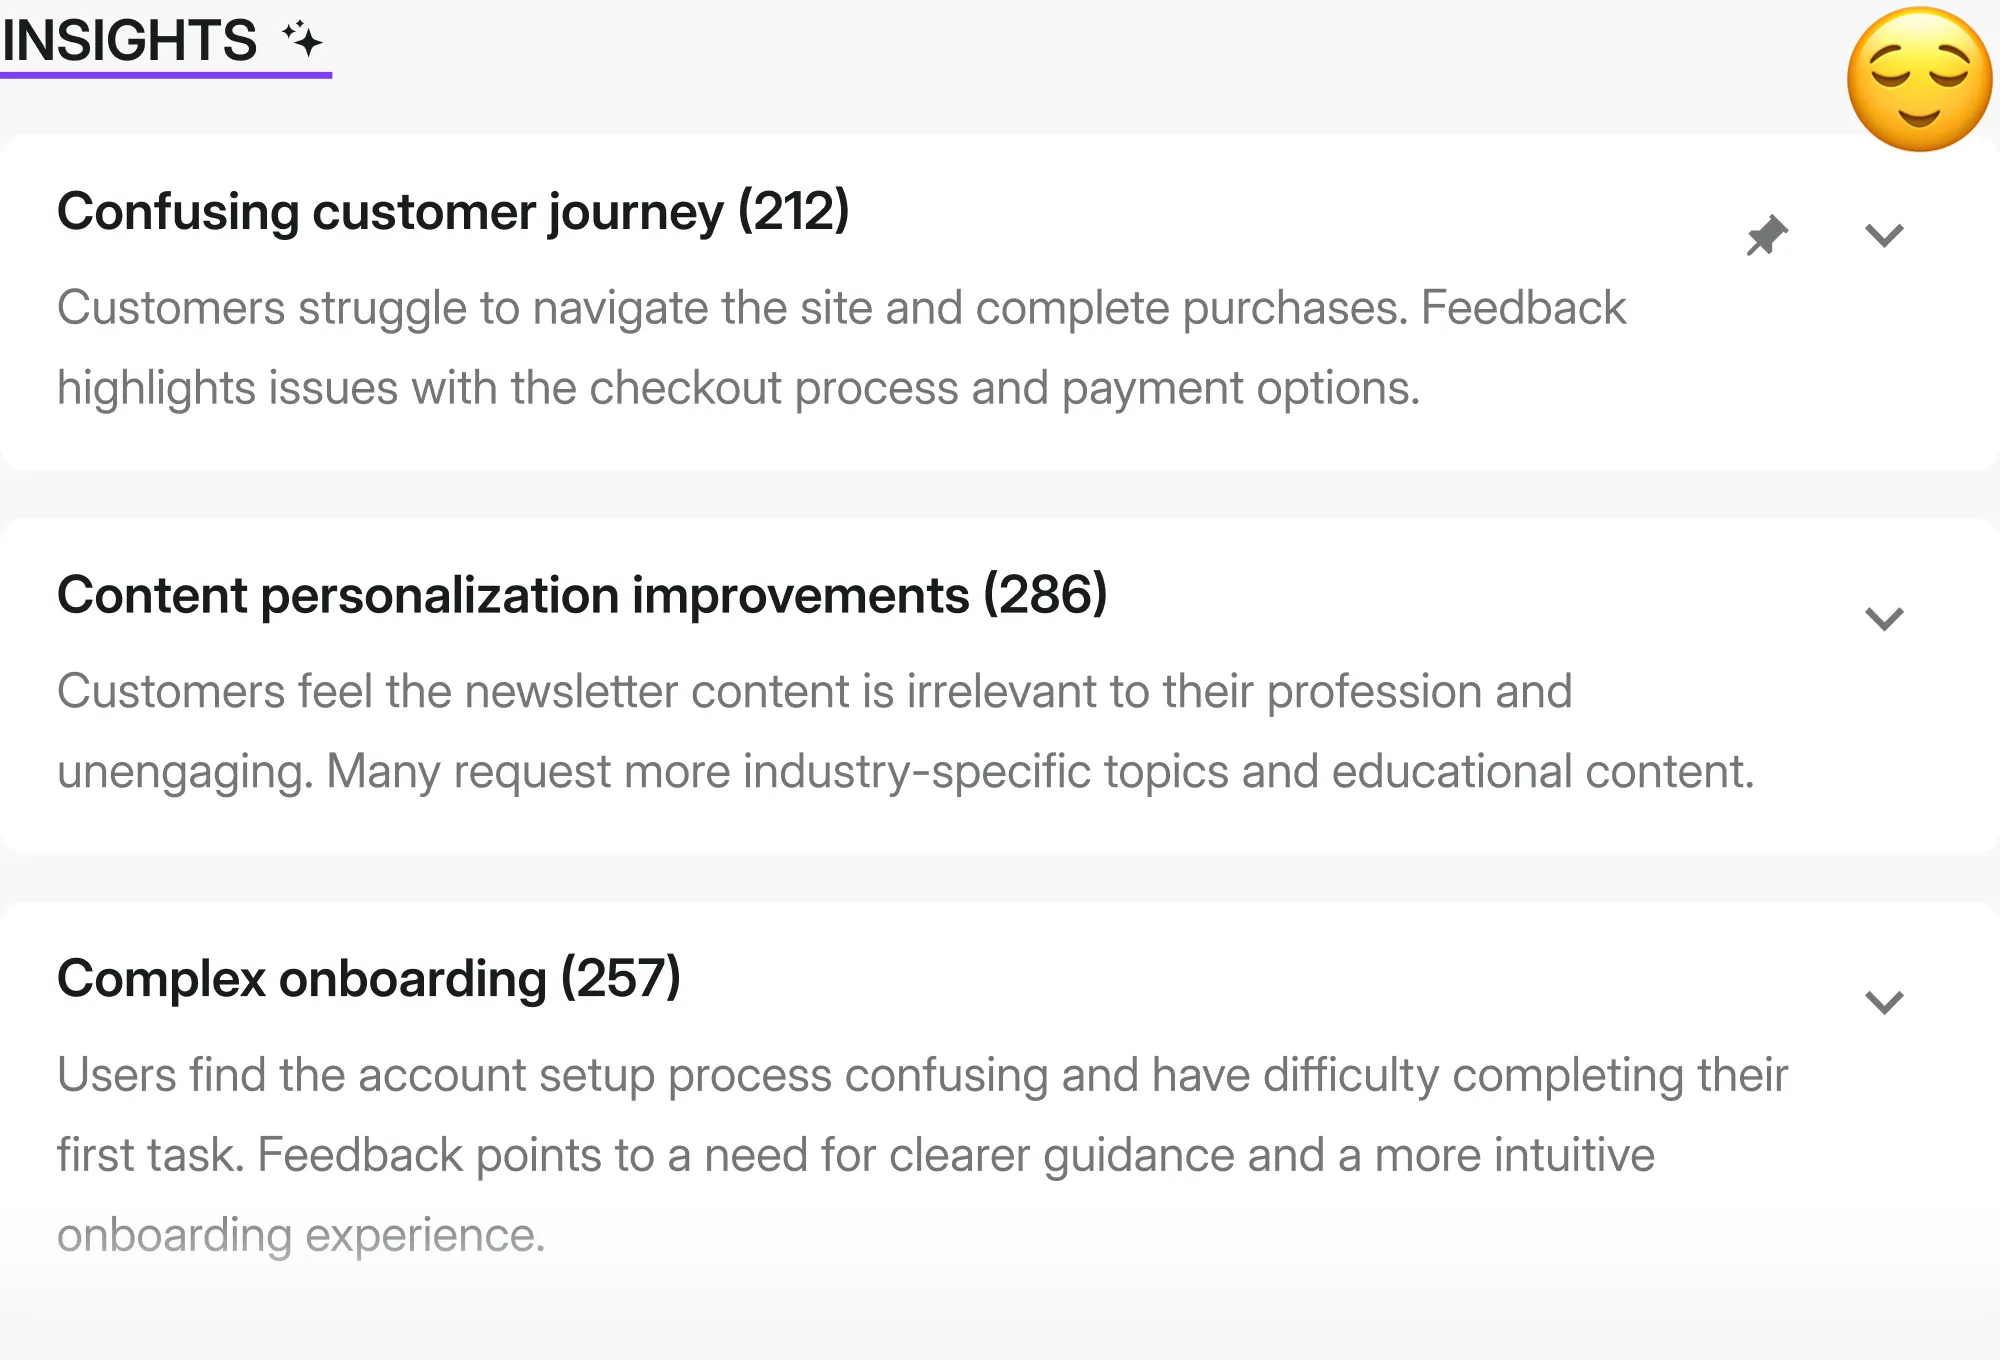Expand the Content personalization improvements insight
Screen dimensions: 2000x1360
pos(1884,620)
